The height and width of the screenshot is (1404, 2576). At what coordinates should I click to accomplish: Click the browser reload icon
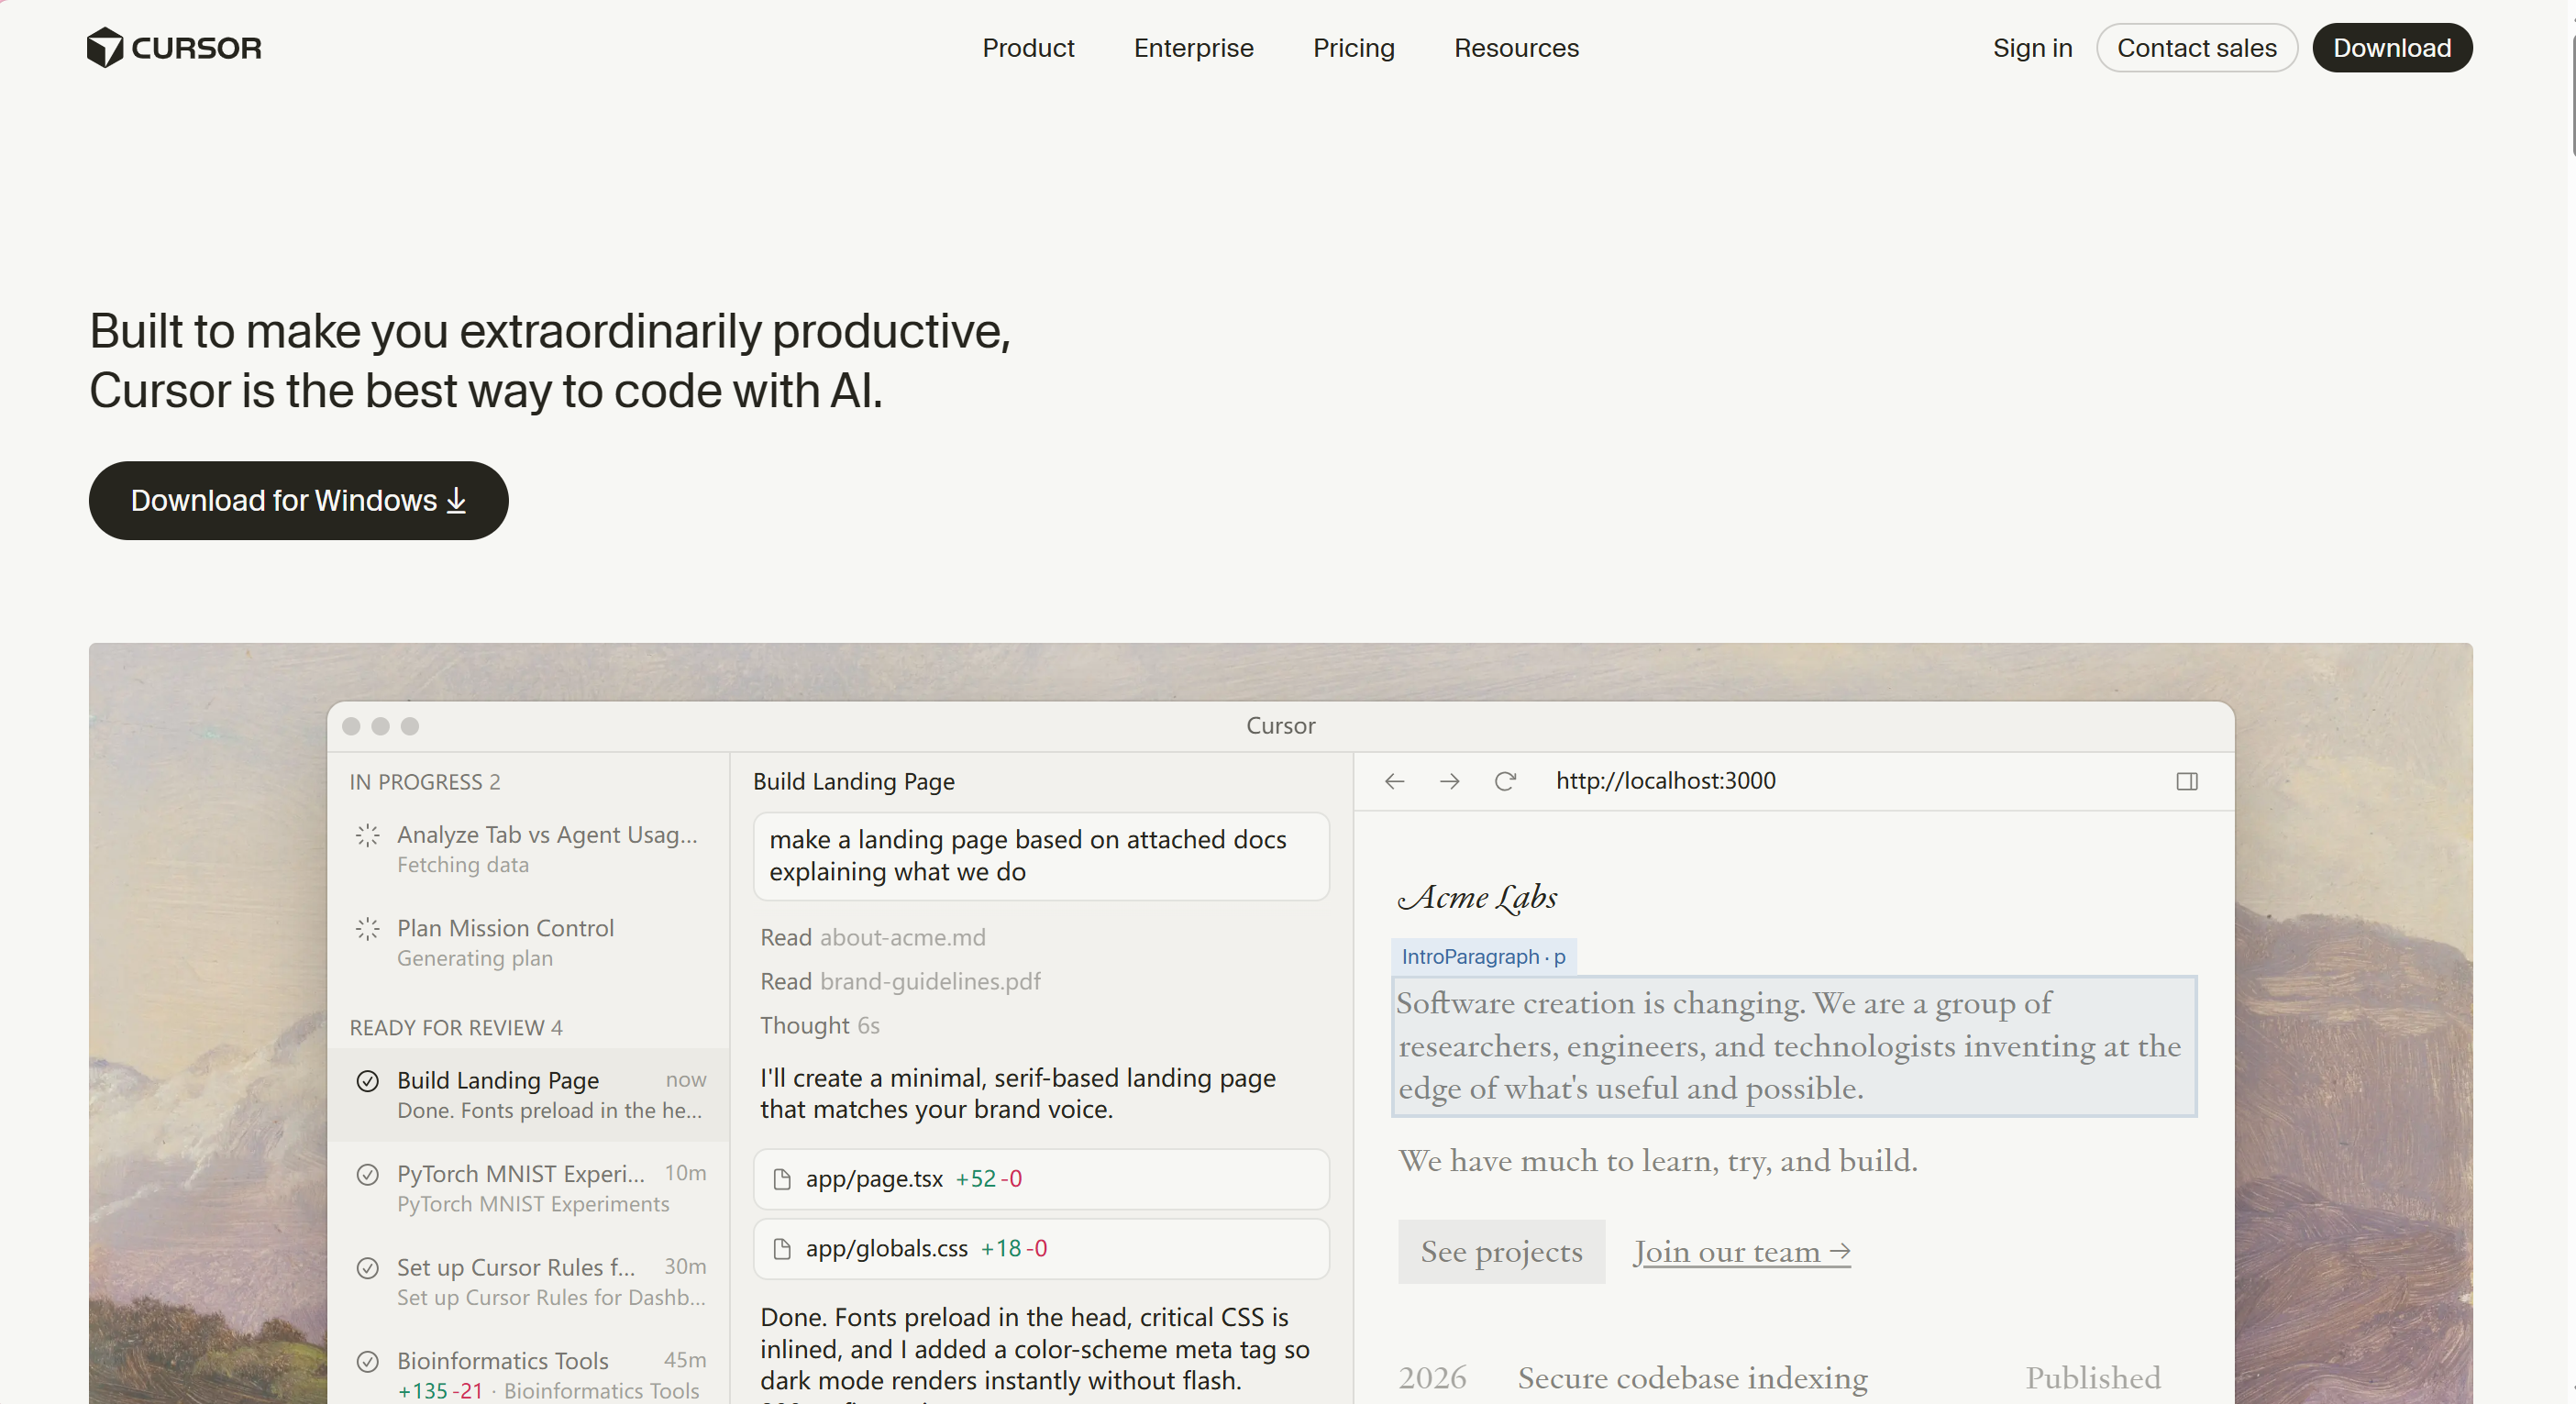point(1505,781)
